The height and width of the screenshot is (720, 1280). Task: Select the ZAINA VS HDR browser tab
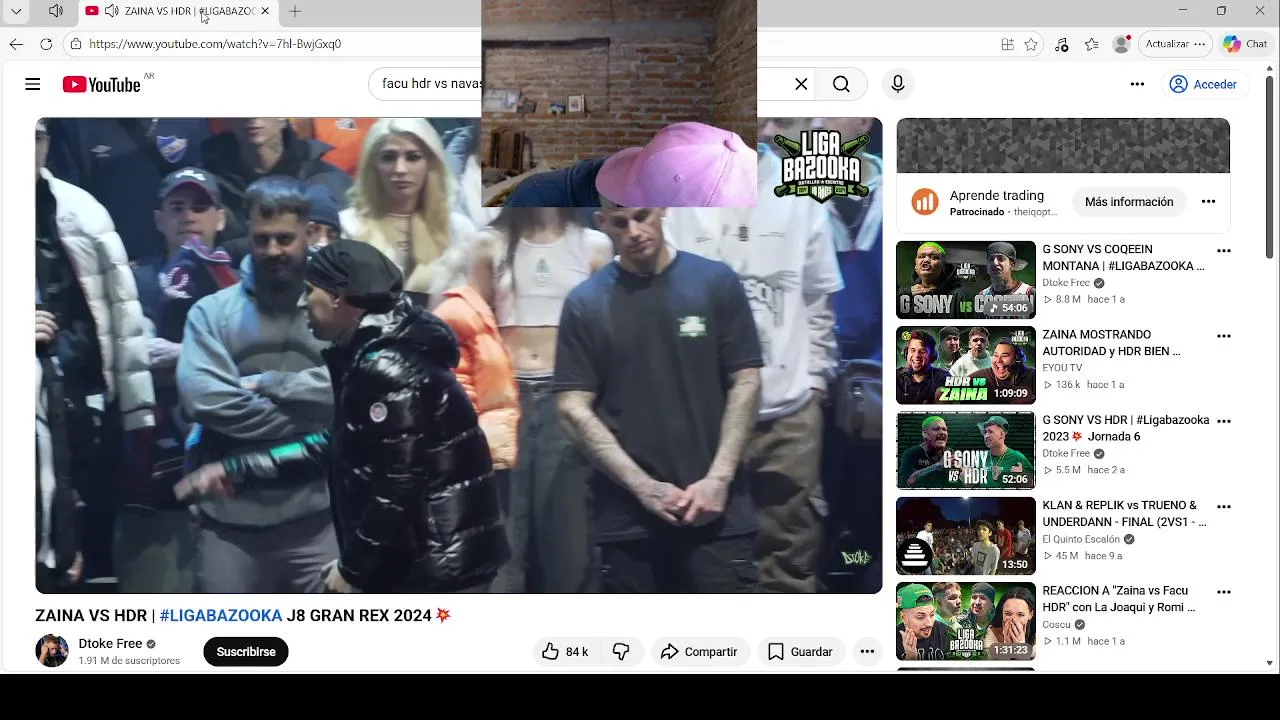[x=179, y=11]
